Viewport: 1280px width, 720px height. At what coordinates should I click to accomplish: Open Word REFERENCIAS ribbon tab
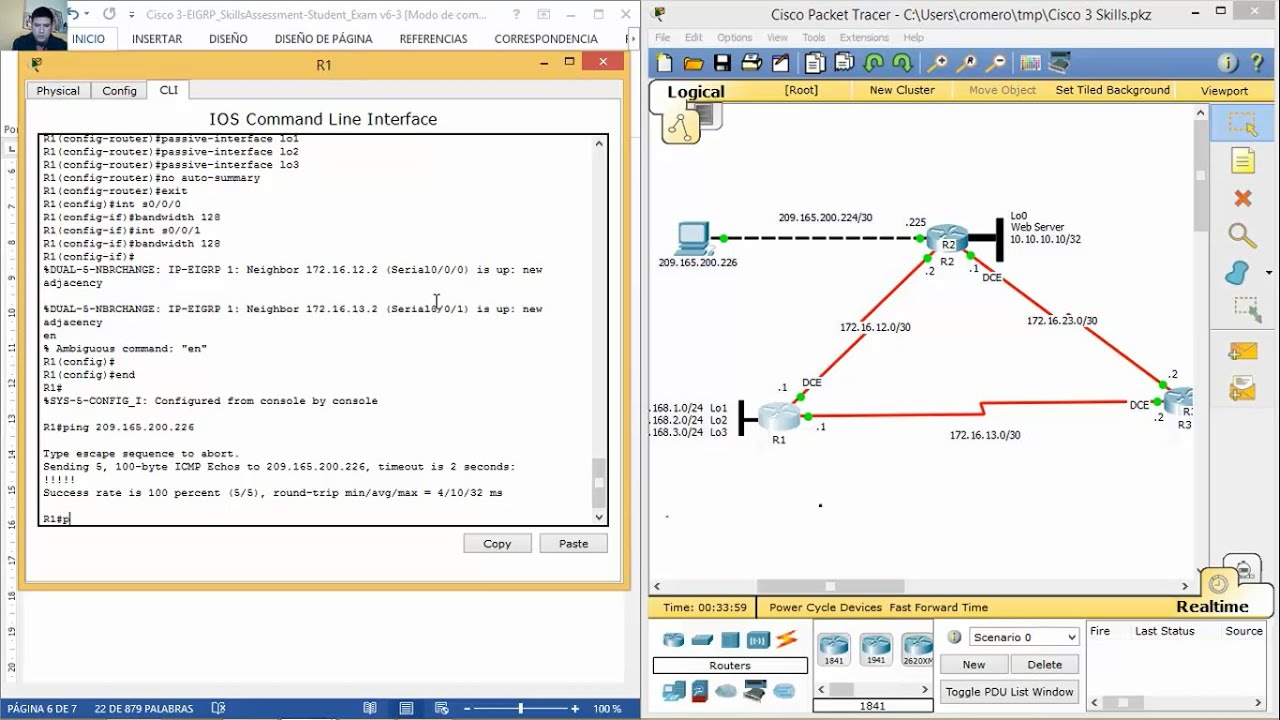(x=433, y=38)
